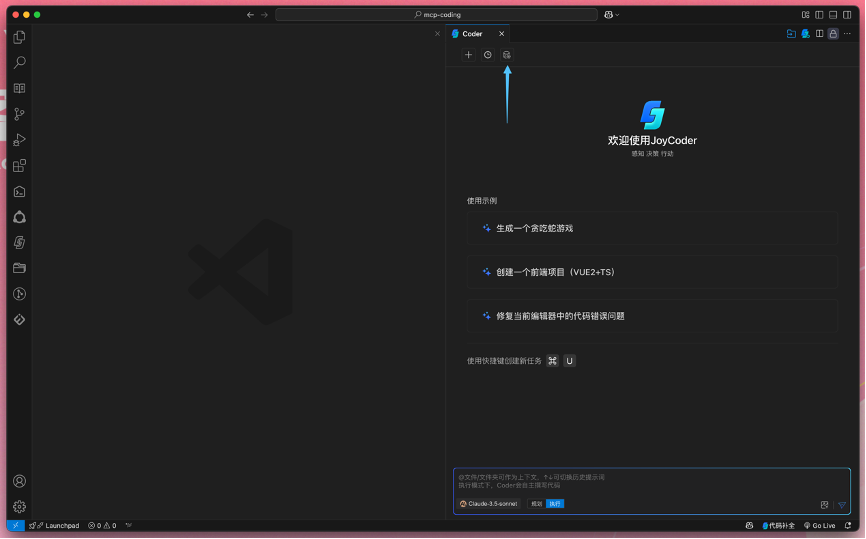866x539 pixels.
Task: Click Go Live in the status bar
Action: [x=820, y=526]
